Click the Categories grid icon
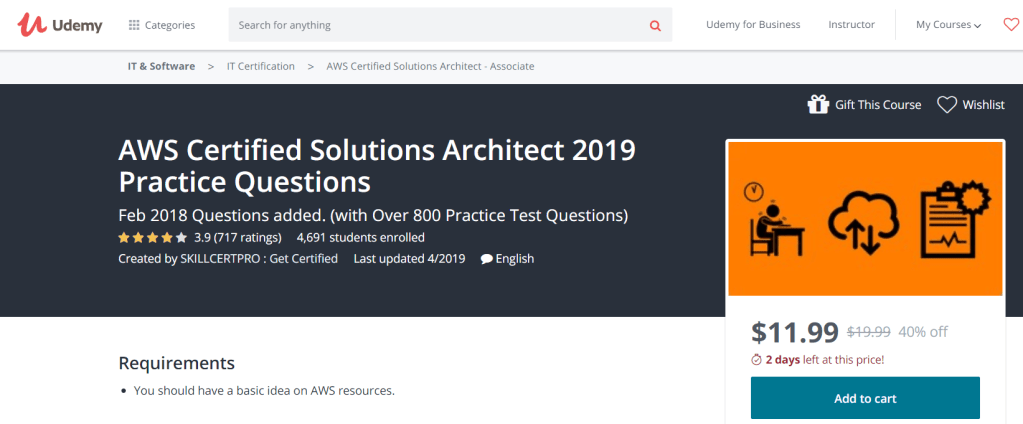The image size is (1023, 424). [135, 25]
